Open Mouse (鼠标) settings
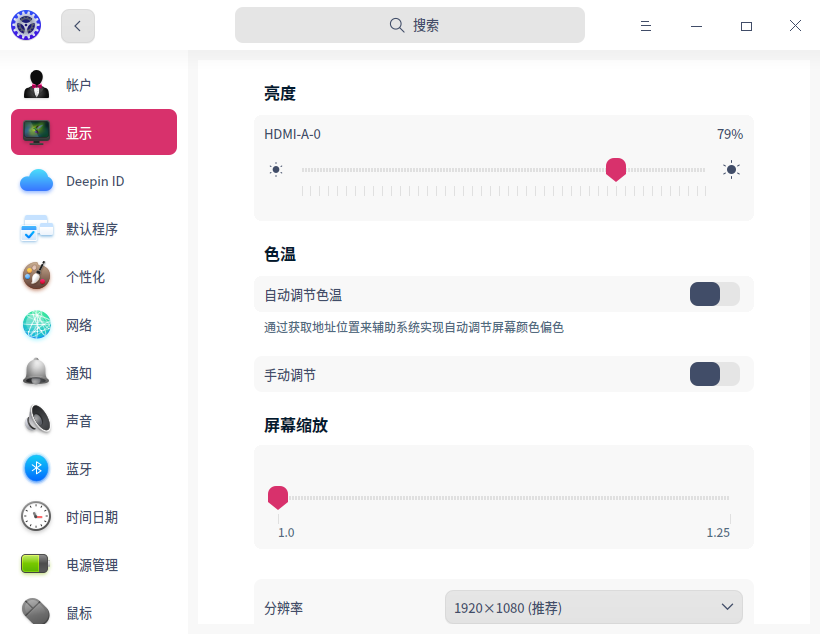The width and height of the screenshot is (820, 634). pos(94,612)
